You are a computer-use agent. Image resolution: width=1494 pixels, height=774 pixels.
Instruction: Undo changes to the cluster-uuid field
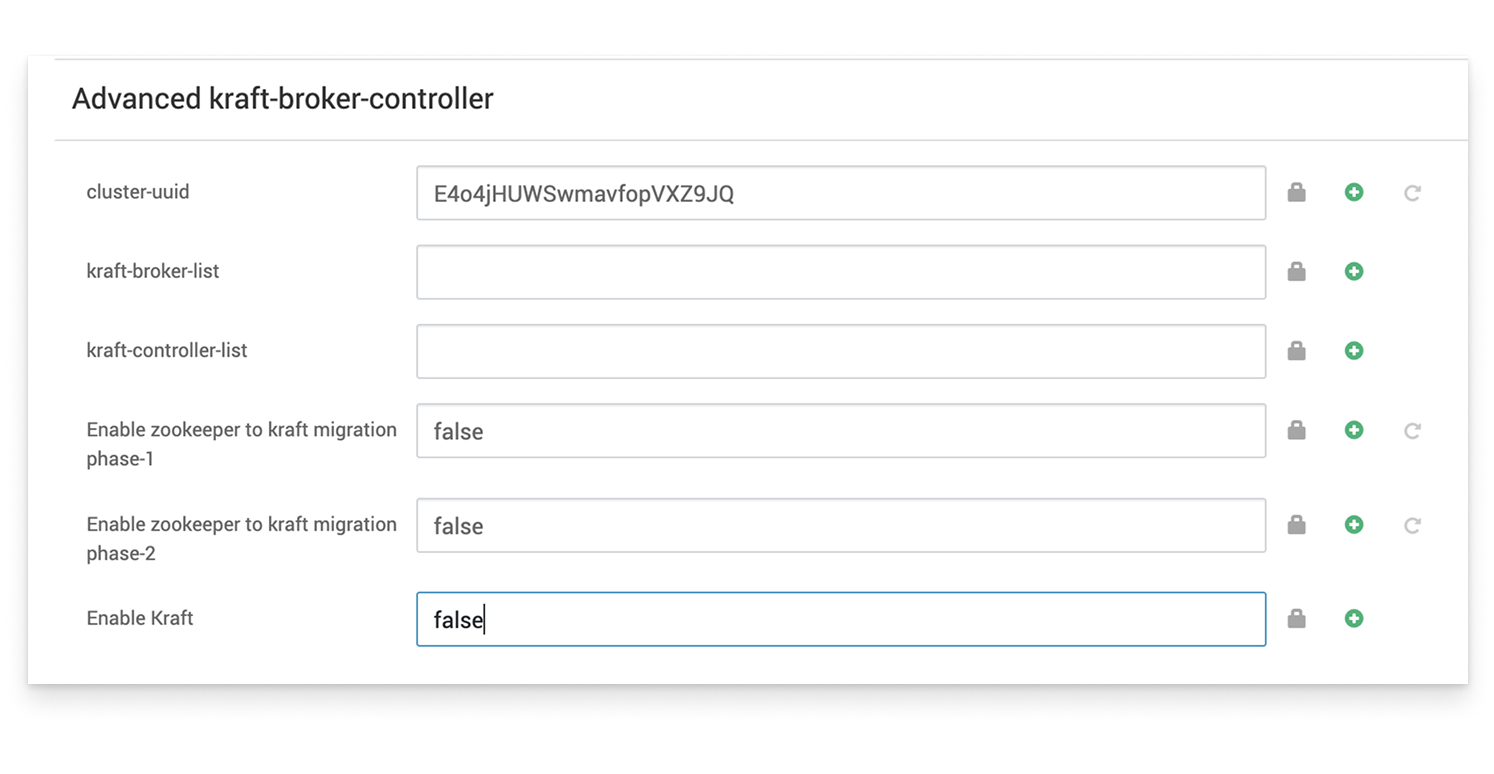(x=1412, y=193)
